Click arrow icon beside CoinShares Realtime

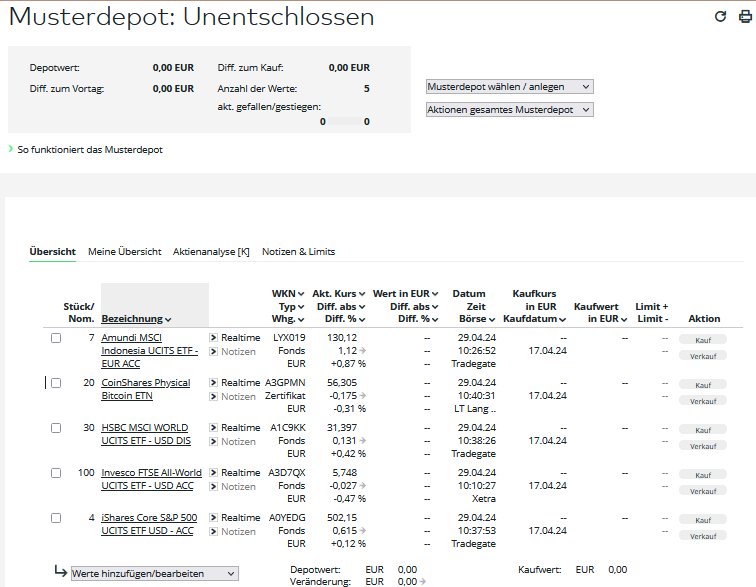coord(214,382)
